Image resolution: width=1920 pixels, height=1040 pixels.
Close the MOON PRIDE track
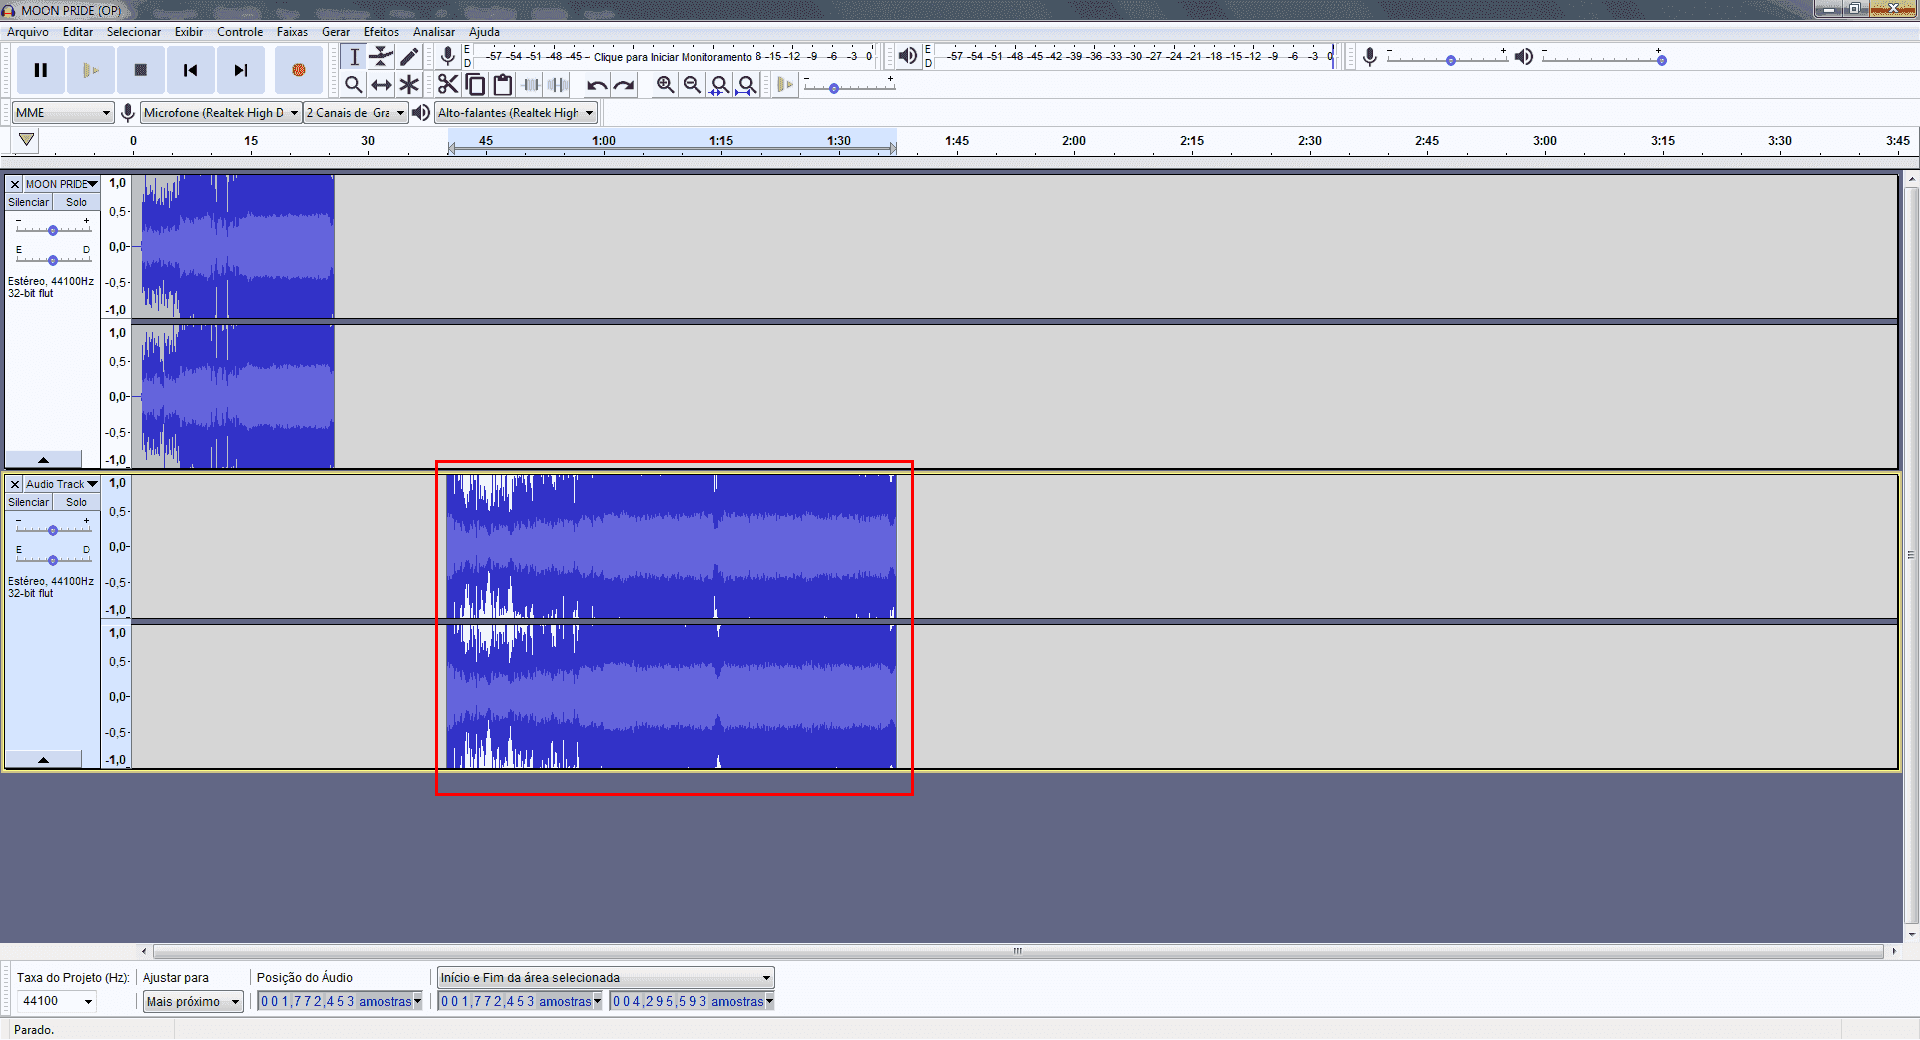click(14, 184)
